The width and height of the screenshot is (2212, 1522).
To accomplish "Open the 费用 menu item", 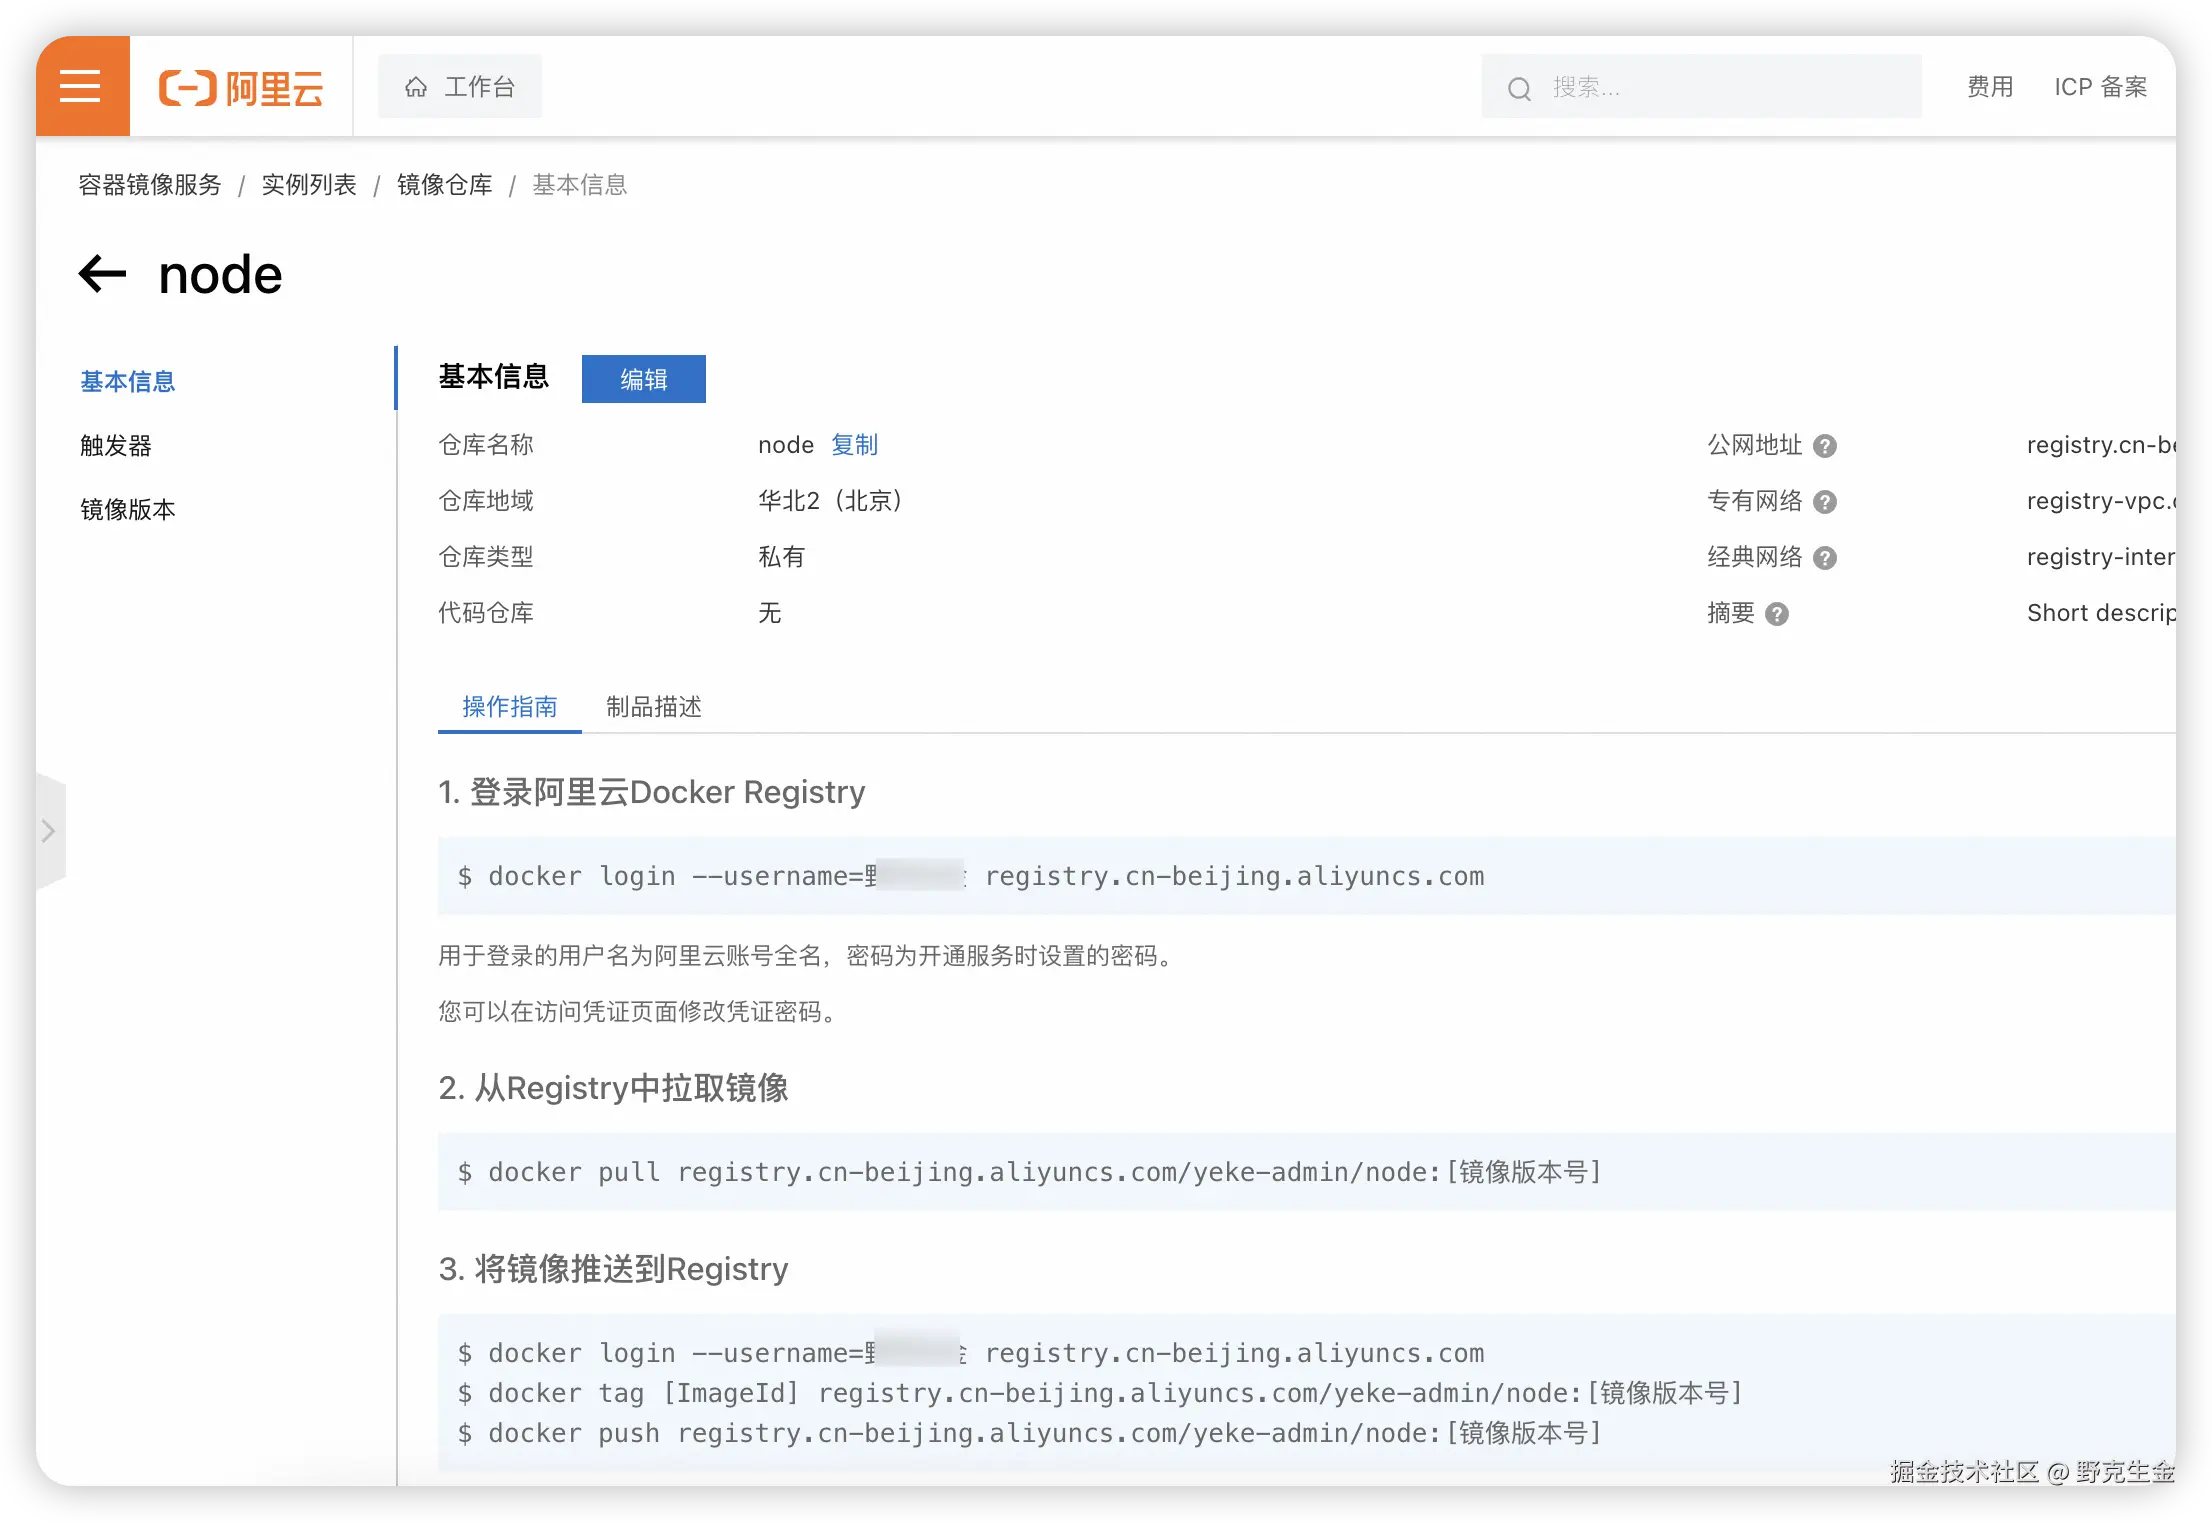I will pos(1989,87).
